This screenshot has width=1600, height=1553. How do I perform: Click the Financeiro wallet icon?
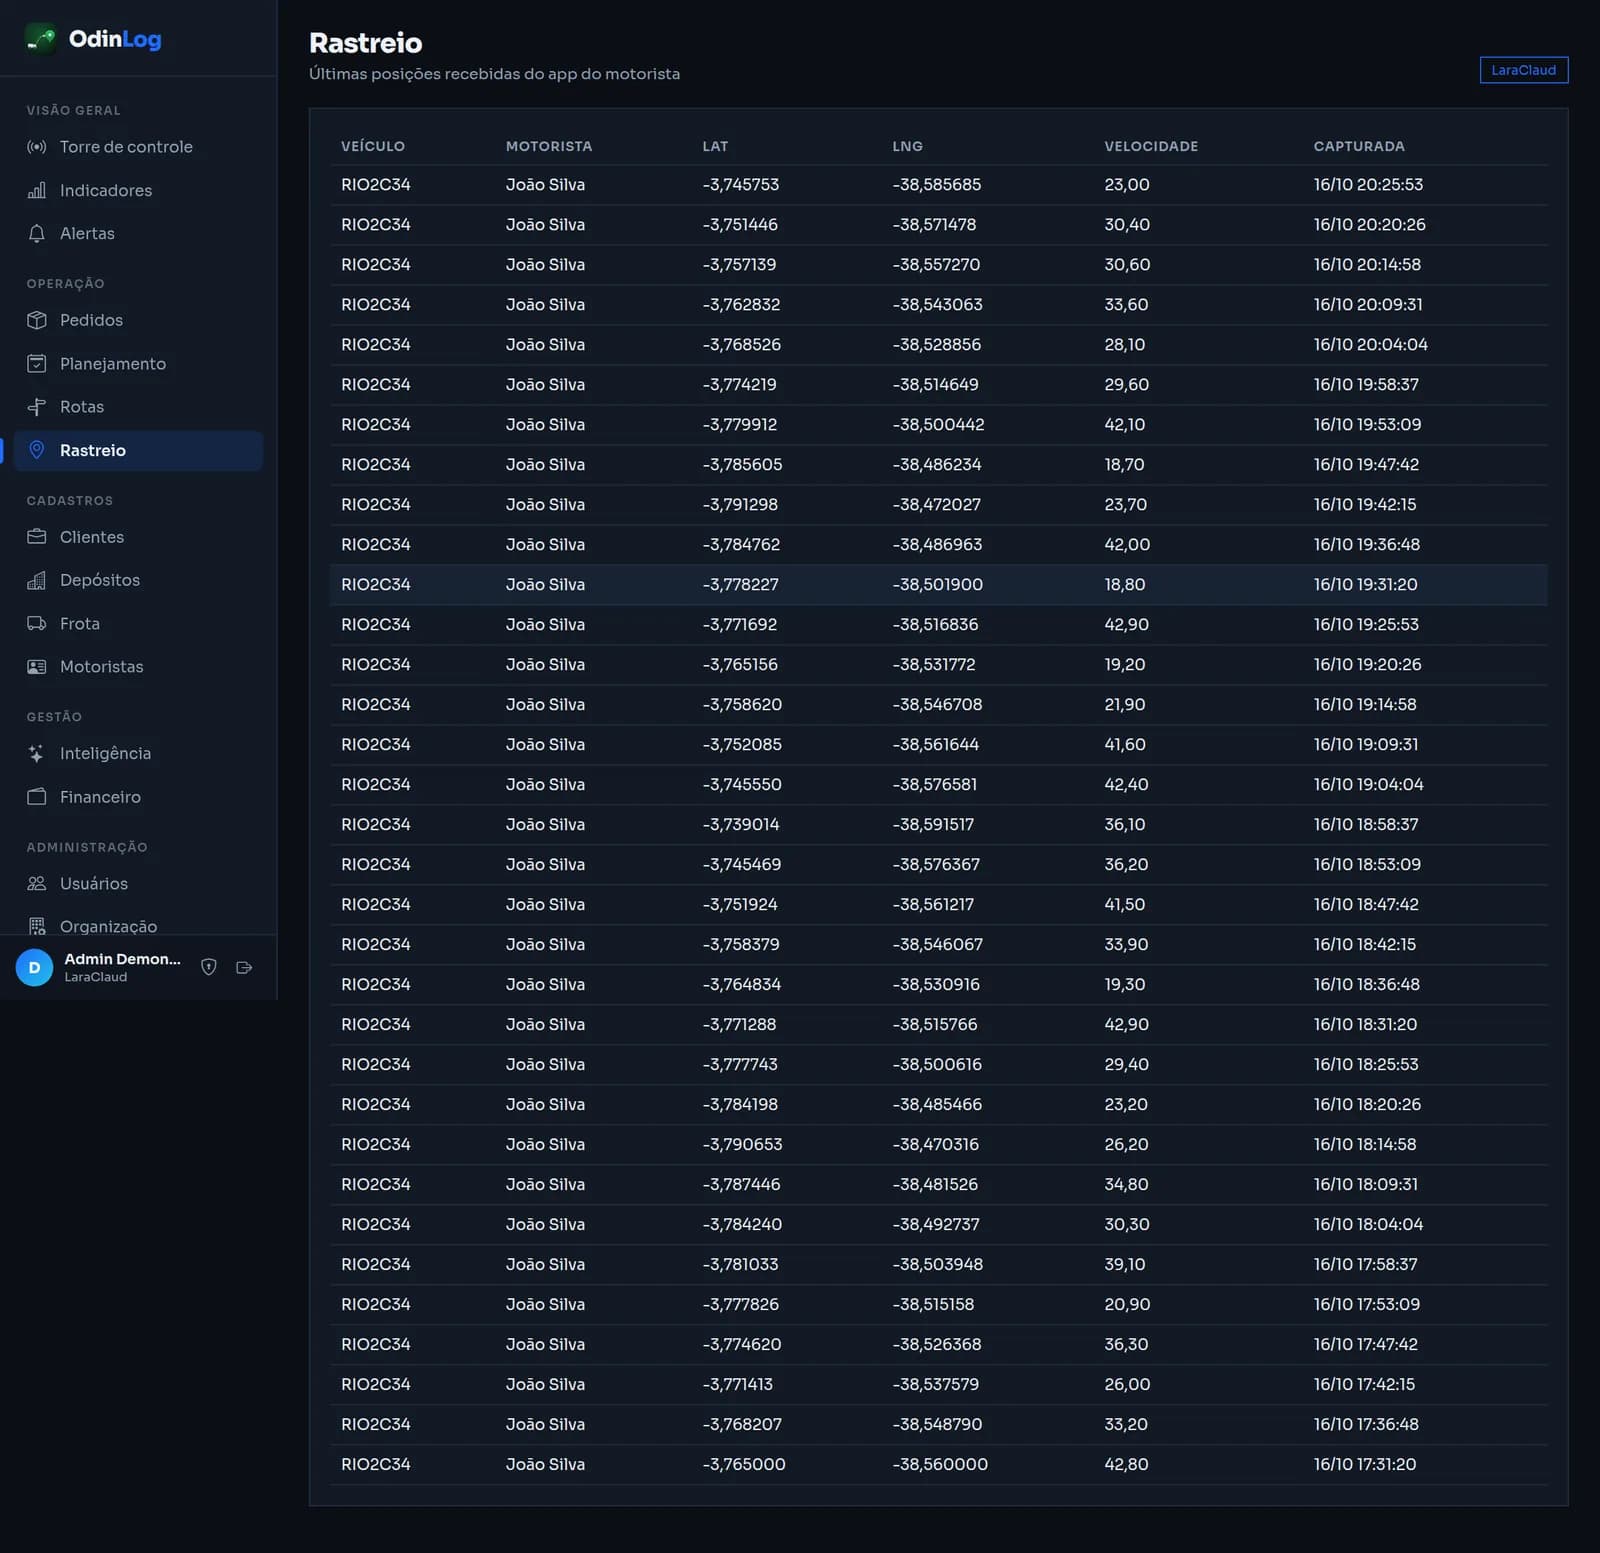coord(37,797)
